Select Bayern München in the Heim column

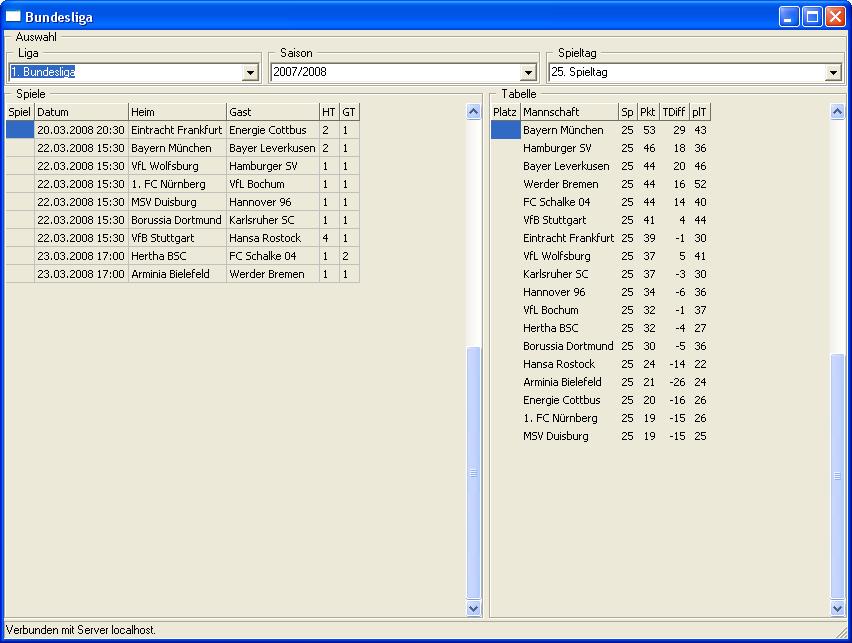(177, 148)
